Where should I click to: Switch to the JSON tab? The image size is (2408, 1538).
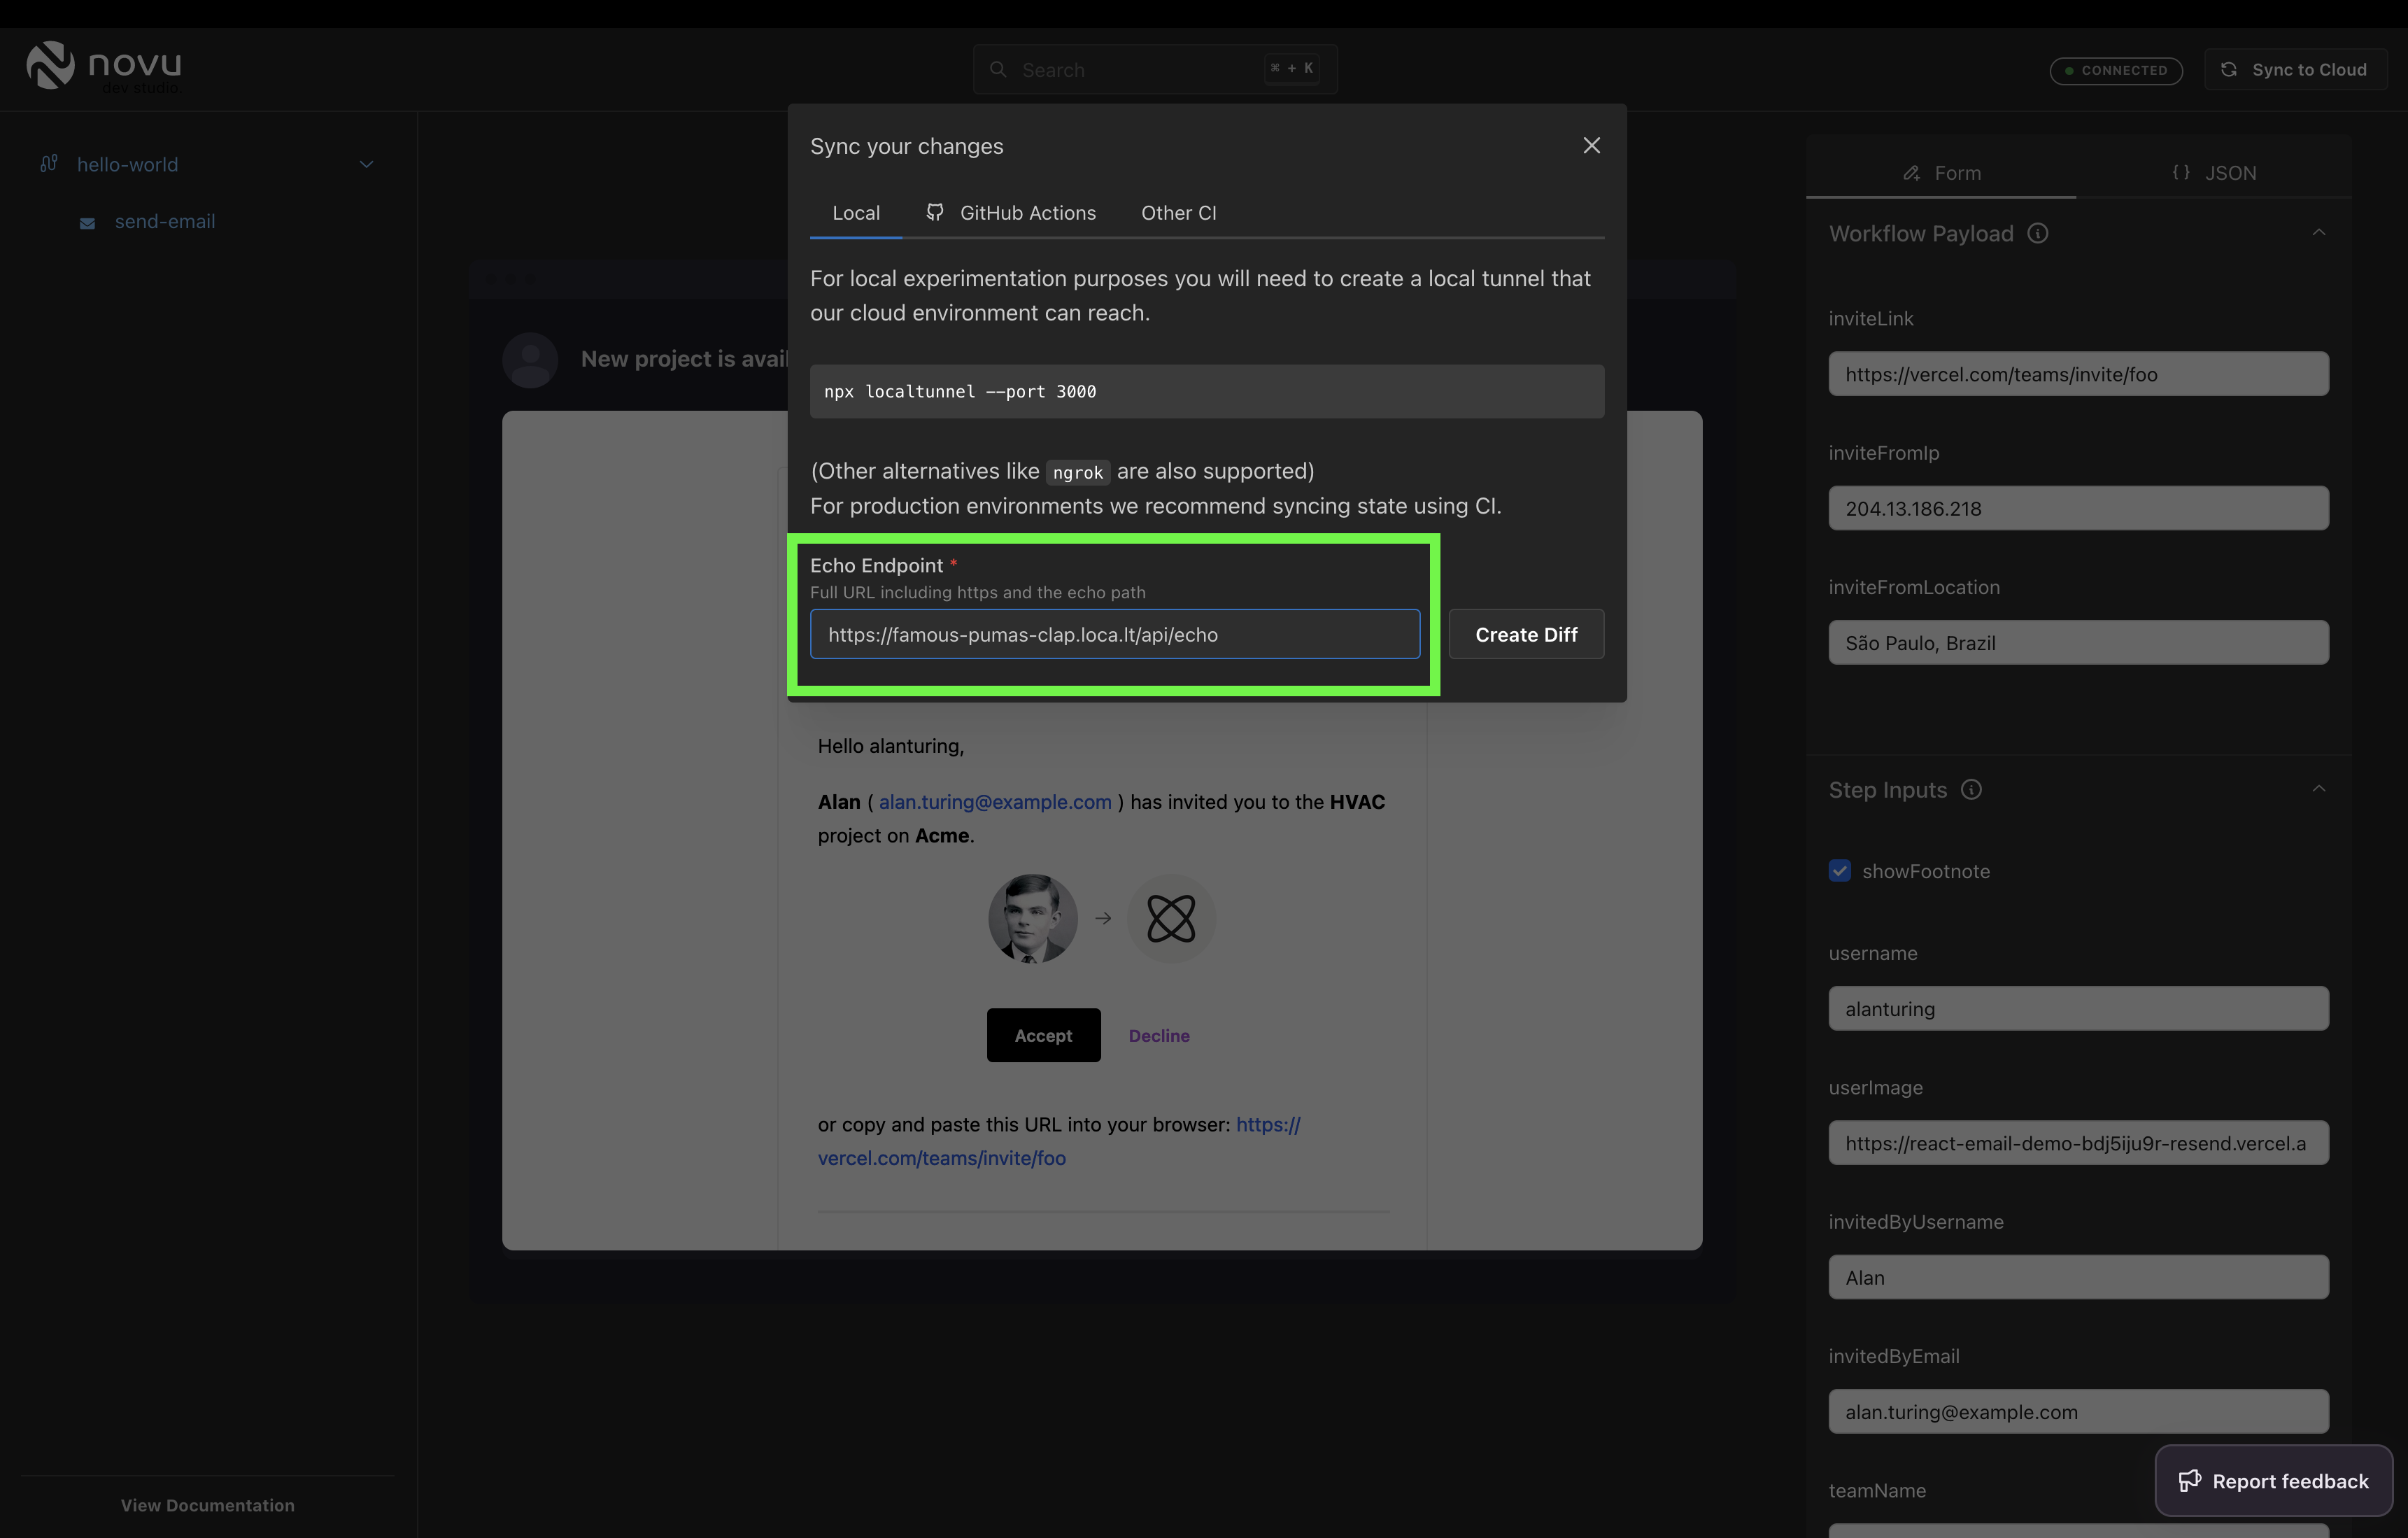pos(2213,173)
